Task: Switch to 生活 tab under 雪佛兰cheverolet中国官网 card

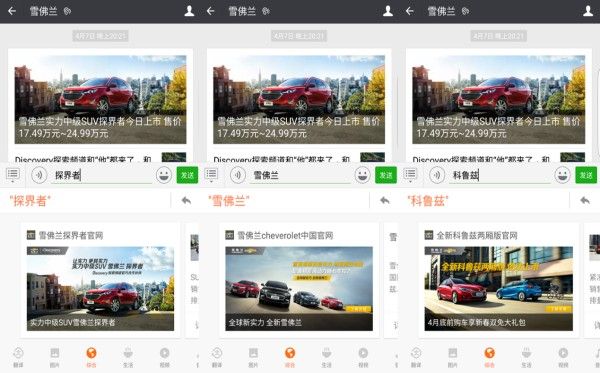Action: coord(326,357)
